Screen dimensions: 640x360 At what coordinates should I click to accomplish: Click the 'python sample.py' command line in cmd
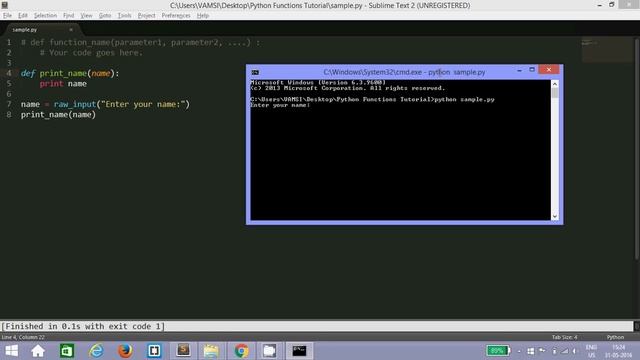pyautogui.click(x=464, y=100)
